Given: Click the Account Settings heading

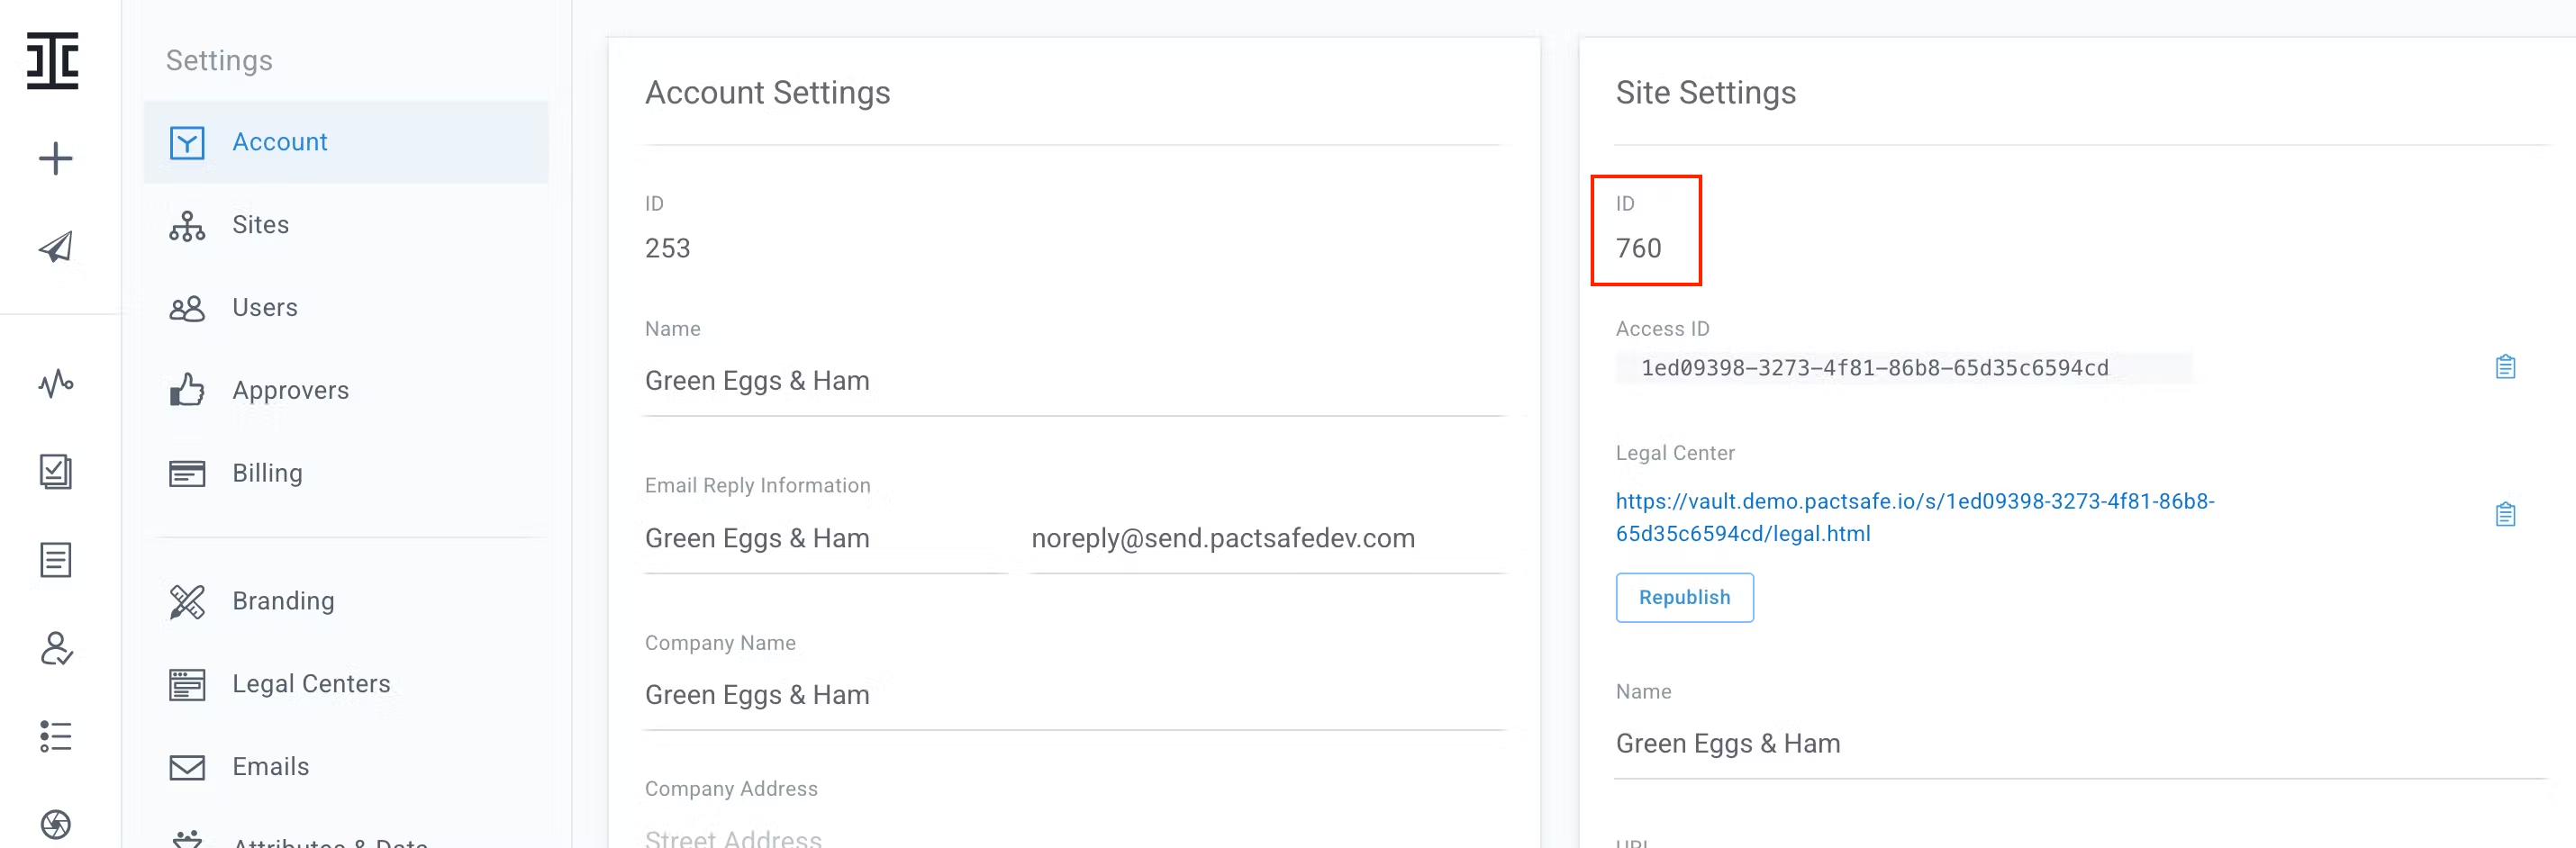Looking at the screenshot, I should (767, 93).
